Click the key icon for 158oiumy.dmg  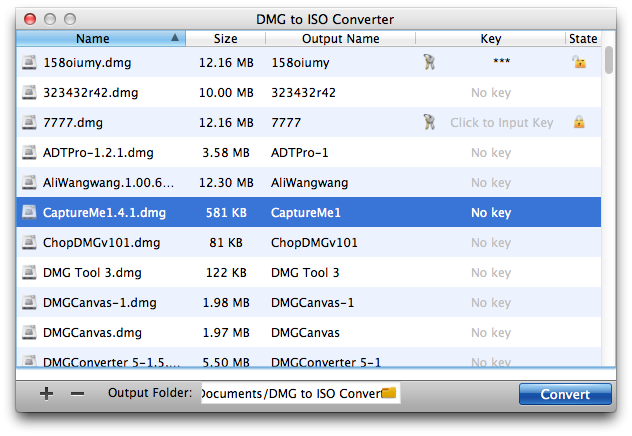click(429, 62)
